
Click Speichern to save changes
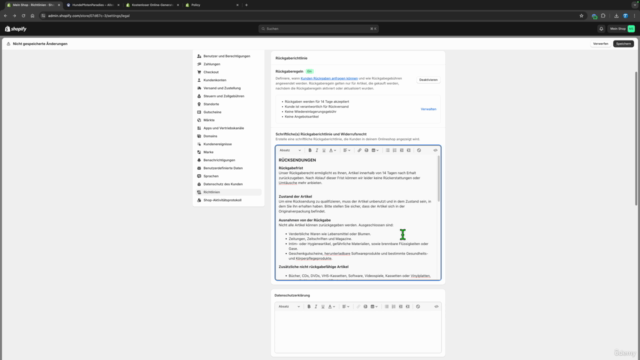pos(623,44)
